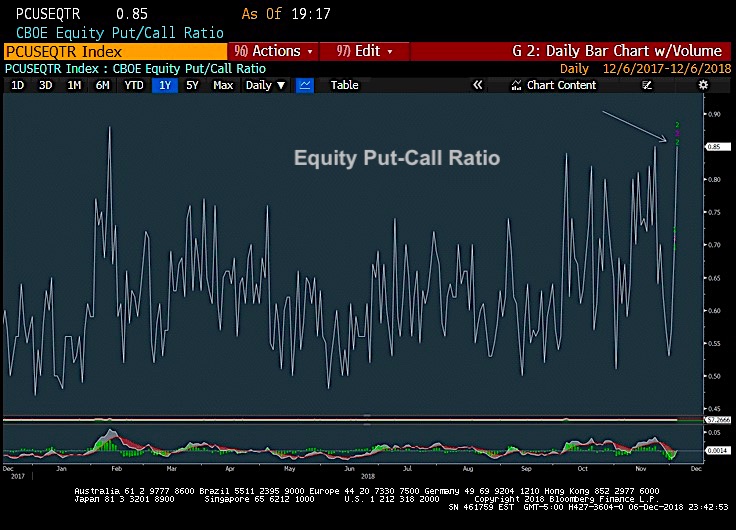736x530 pixels.
Task: Click the 0.85 last value axis label
Action: (x=718, y=147)
